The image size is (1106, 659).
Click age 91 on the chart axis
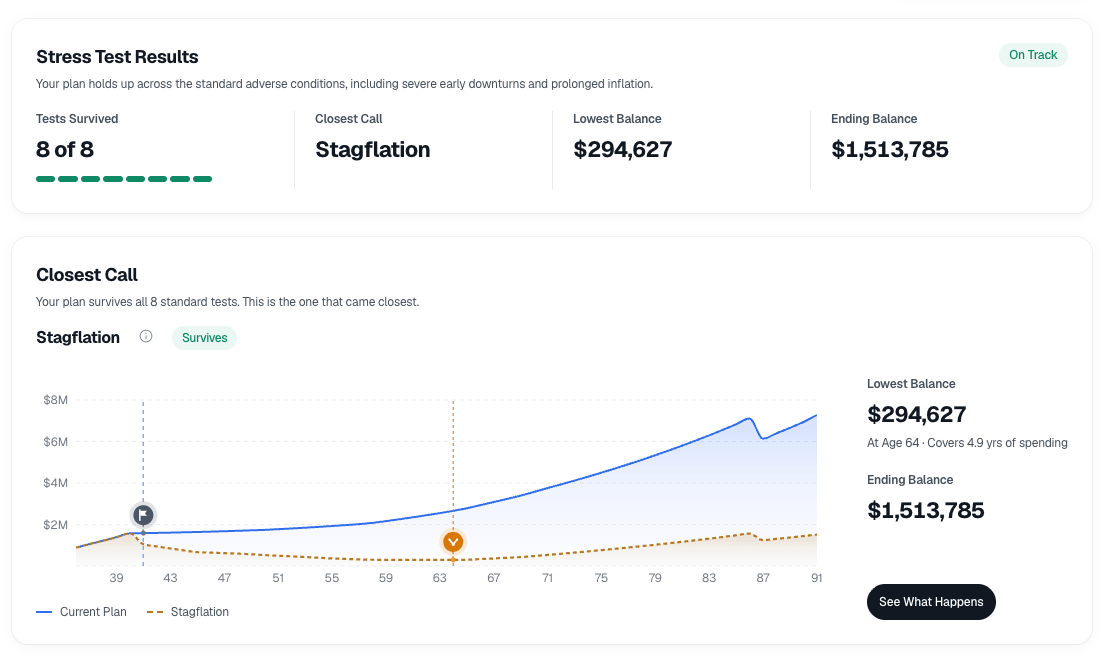[x=816, y=578]
